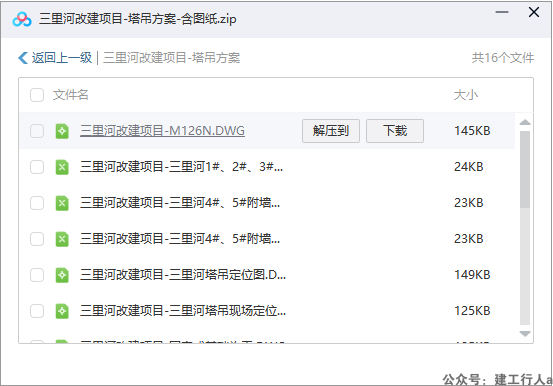Check the box for 三里河改建项目-M126N.DWG
The image size is (553, 386).
point(37,131)
